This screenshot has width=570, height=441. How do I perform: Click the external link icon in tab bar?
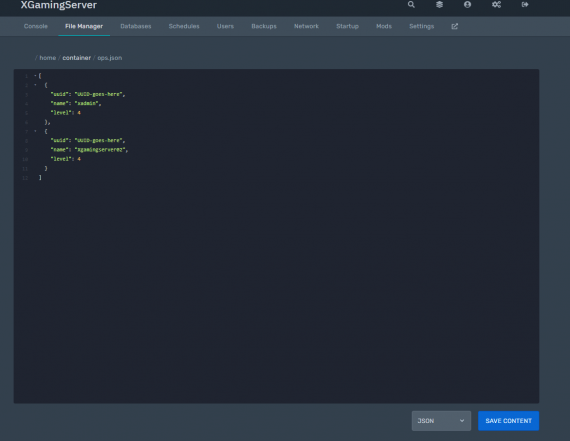click(x=454, y=27)
